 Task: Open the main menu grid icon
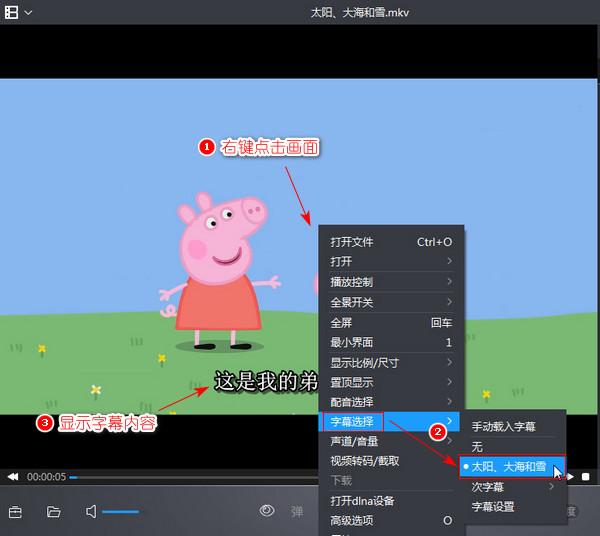coord(11,12)
